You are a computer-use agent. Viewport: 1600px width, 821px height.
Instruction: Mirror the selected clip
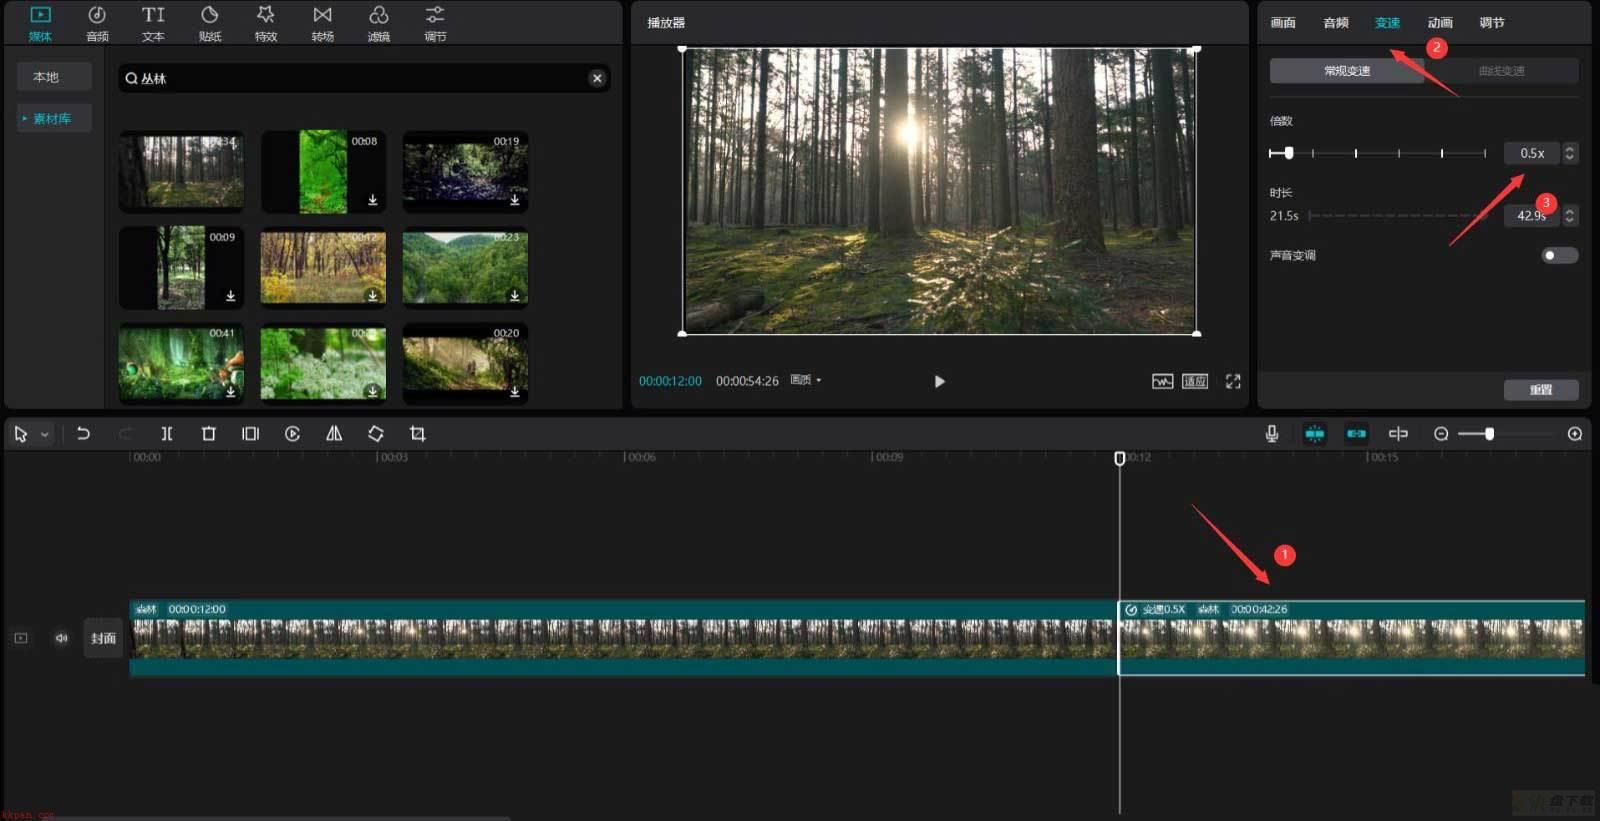(x=334, y=434)
